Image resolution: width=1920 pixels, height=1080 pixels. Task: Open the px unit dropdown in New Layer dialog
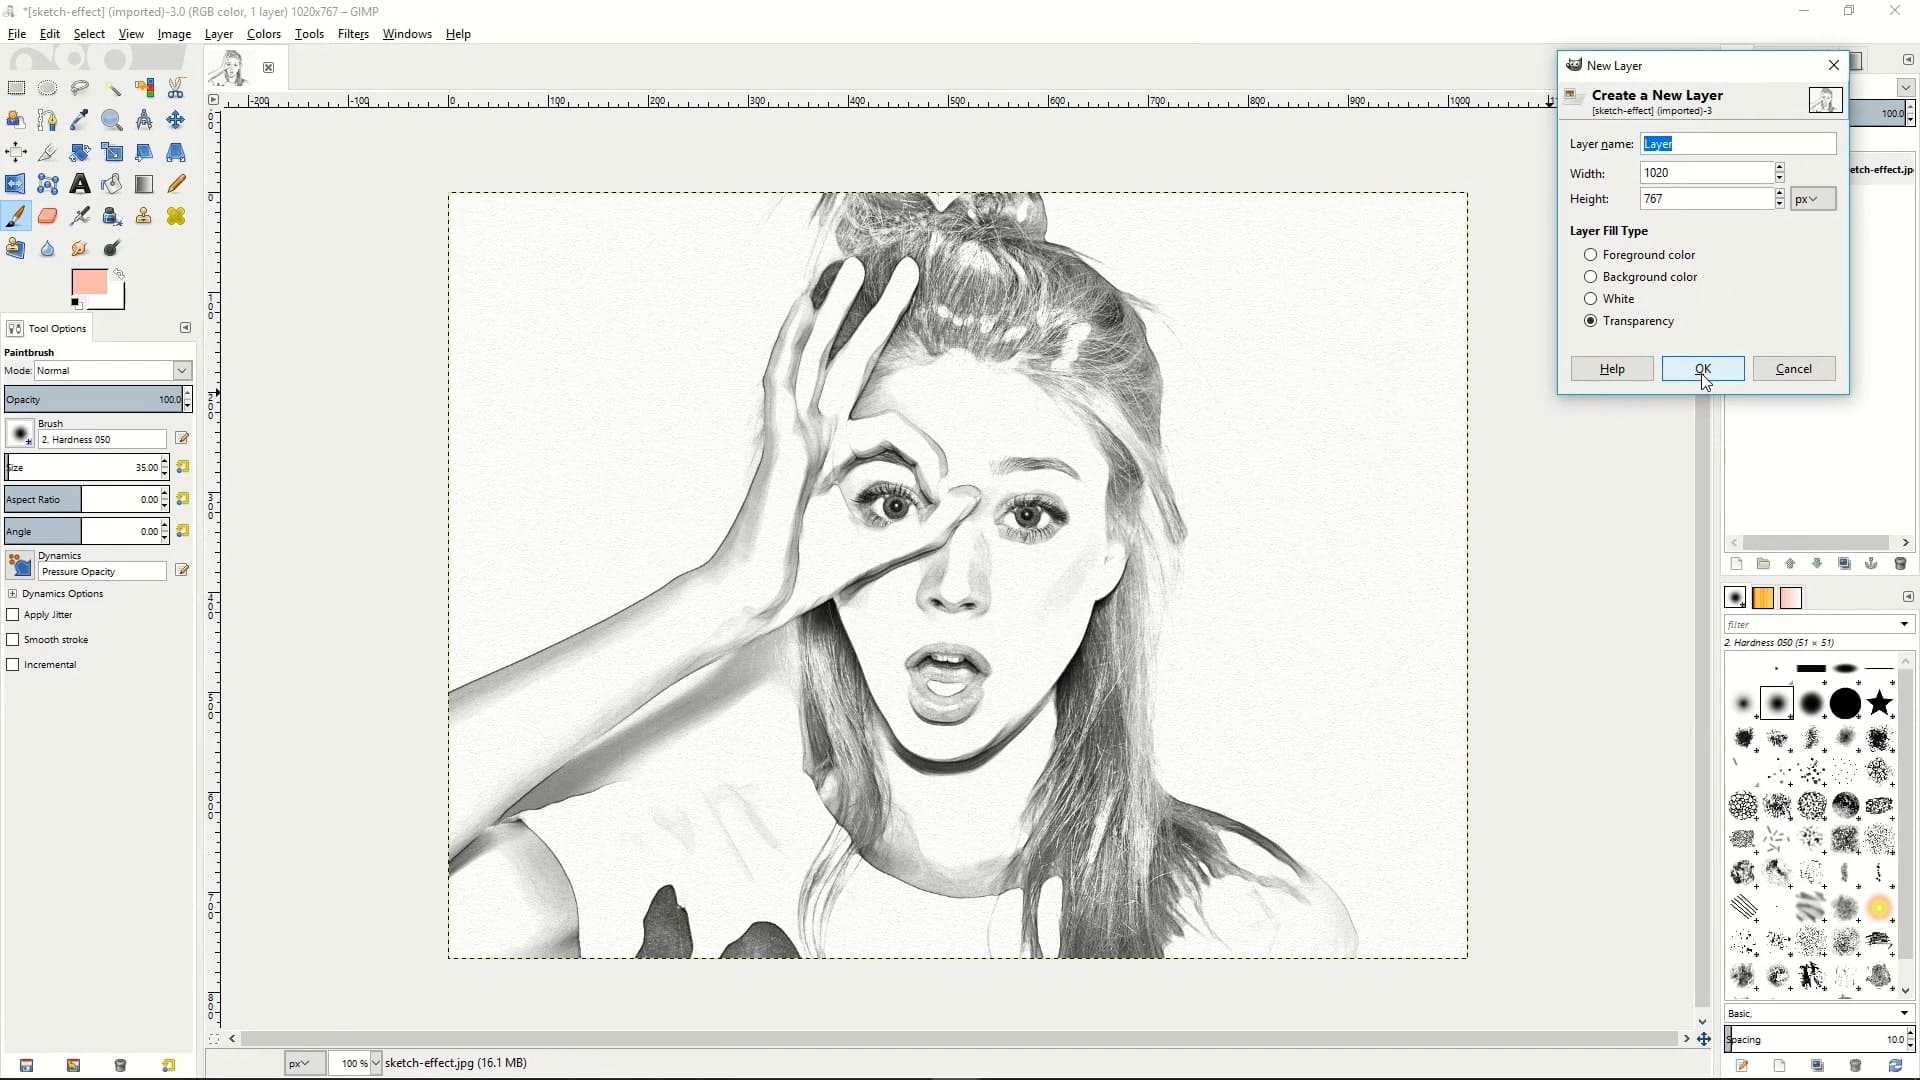pyautogui.click(x=1811, y=198)
